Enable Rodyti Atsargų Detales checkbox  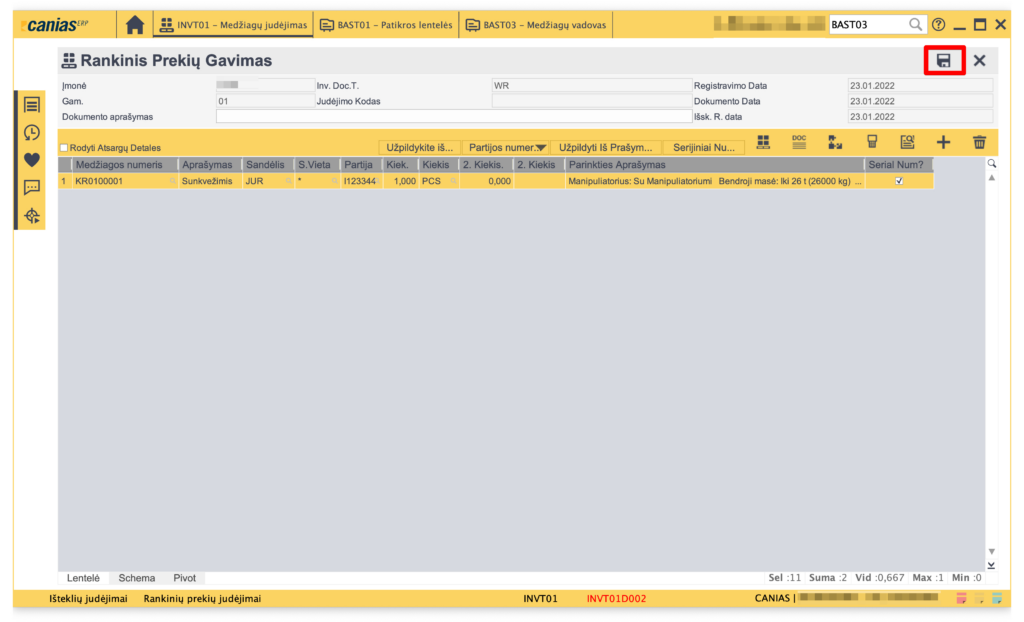(65, 148)
